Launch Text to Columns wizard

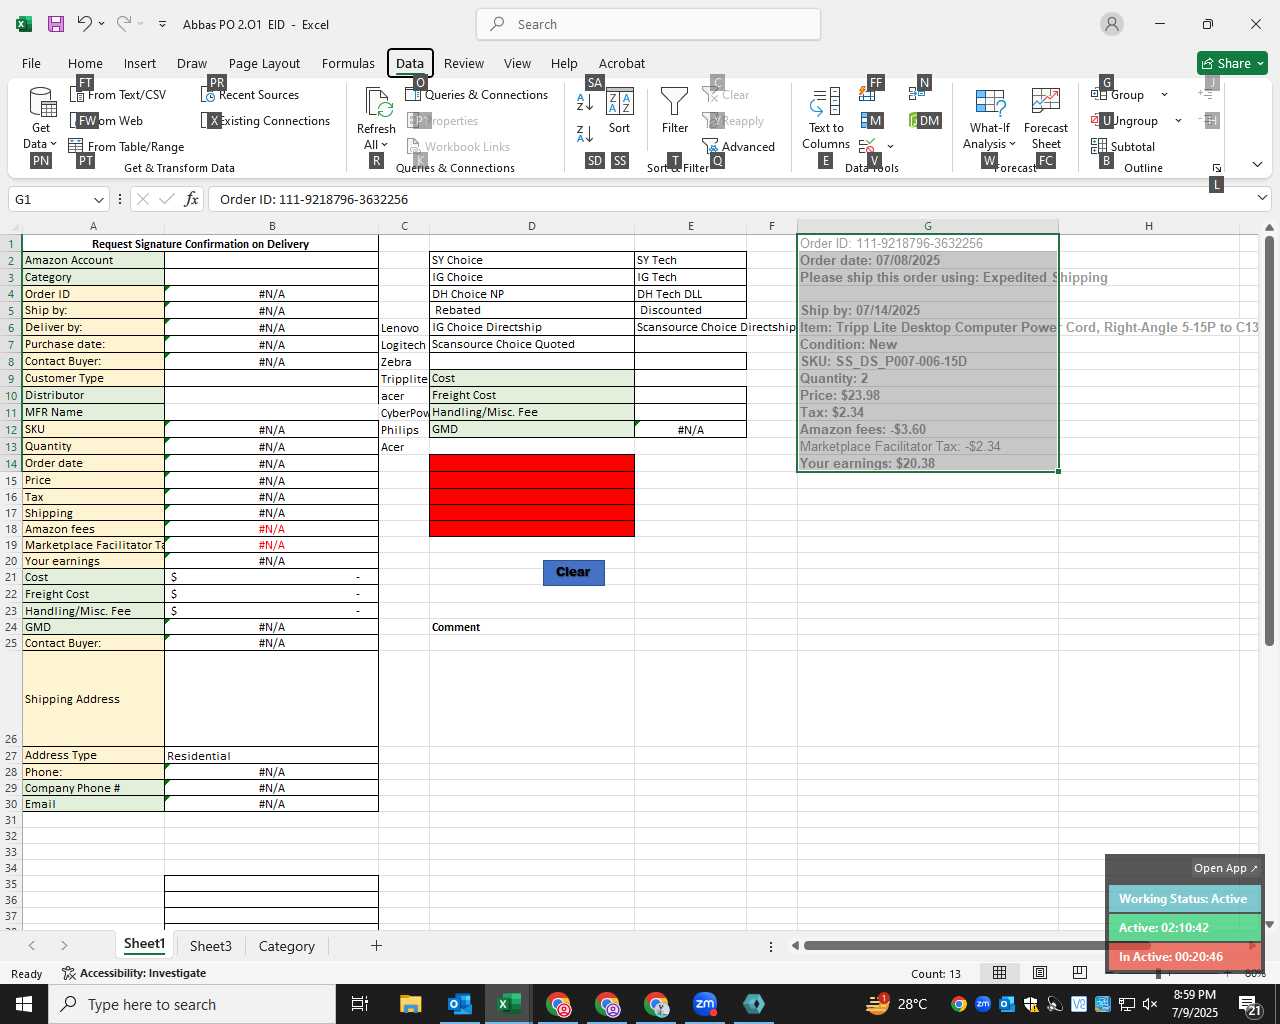coord(826,118)
